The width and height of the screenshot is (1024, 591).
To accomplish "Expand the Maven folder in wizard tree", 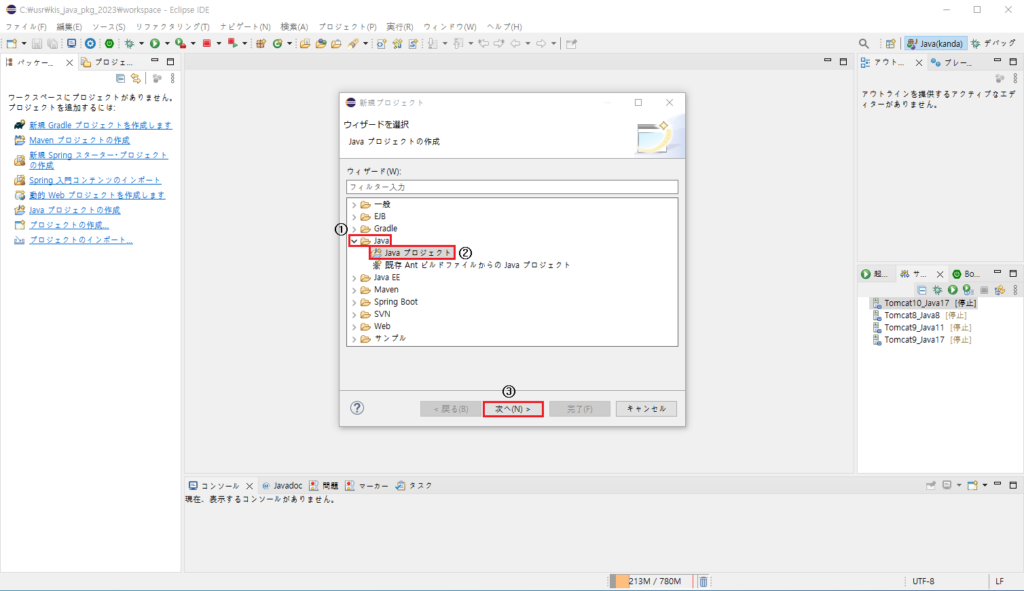I will [x=355, y=290].
